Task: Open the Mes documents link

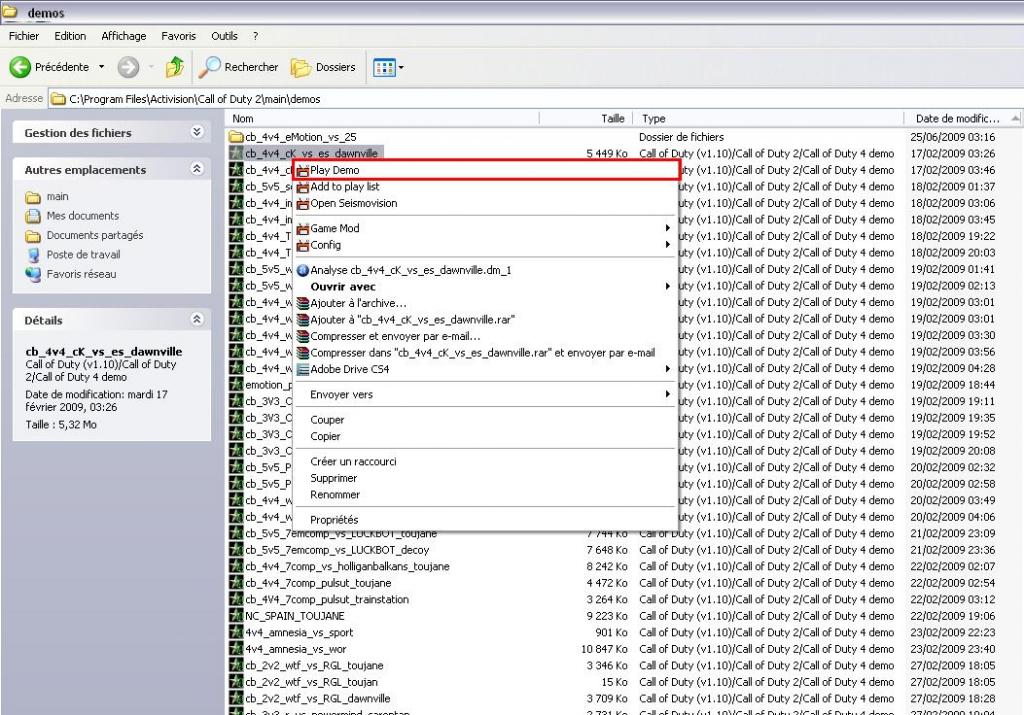Action: coord(83,216)
